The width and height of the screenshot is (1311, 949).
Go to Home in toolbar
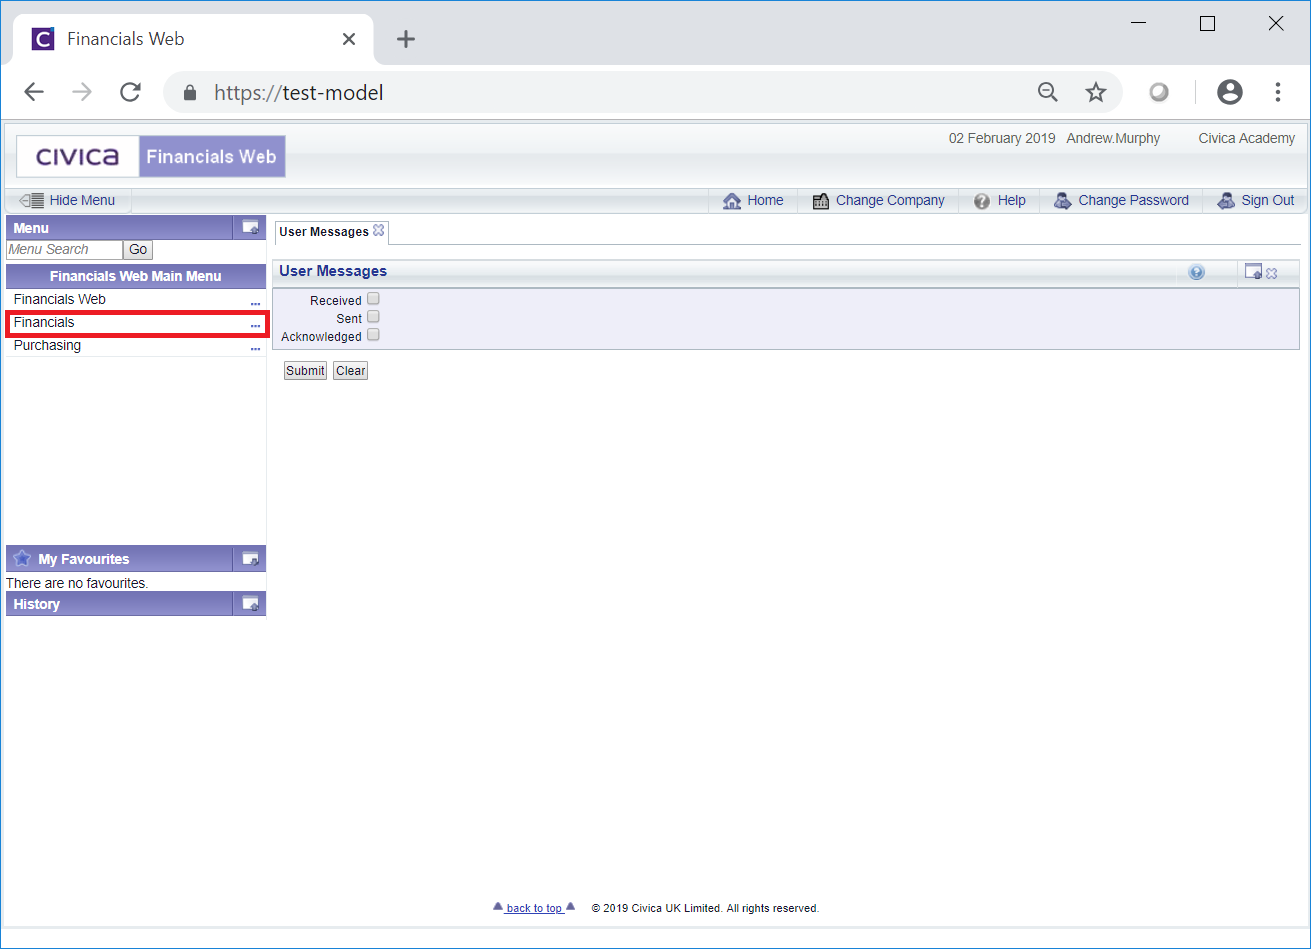click(753, 200)
